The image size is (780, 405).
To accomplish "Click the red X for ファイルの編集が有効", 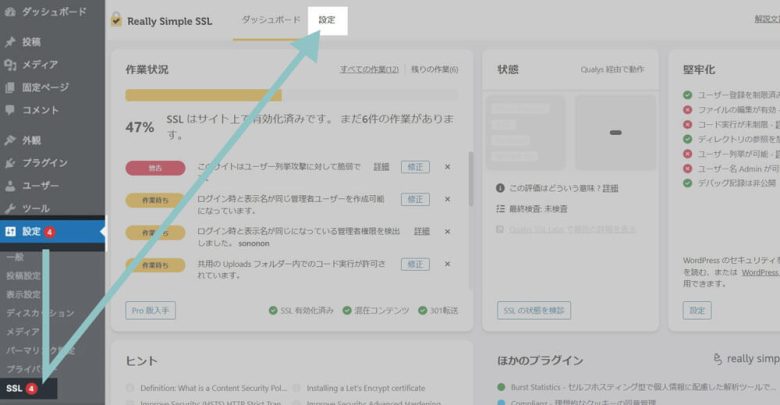I will pos(687,109).
